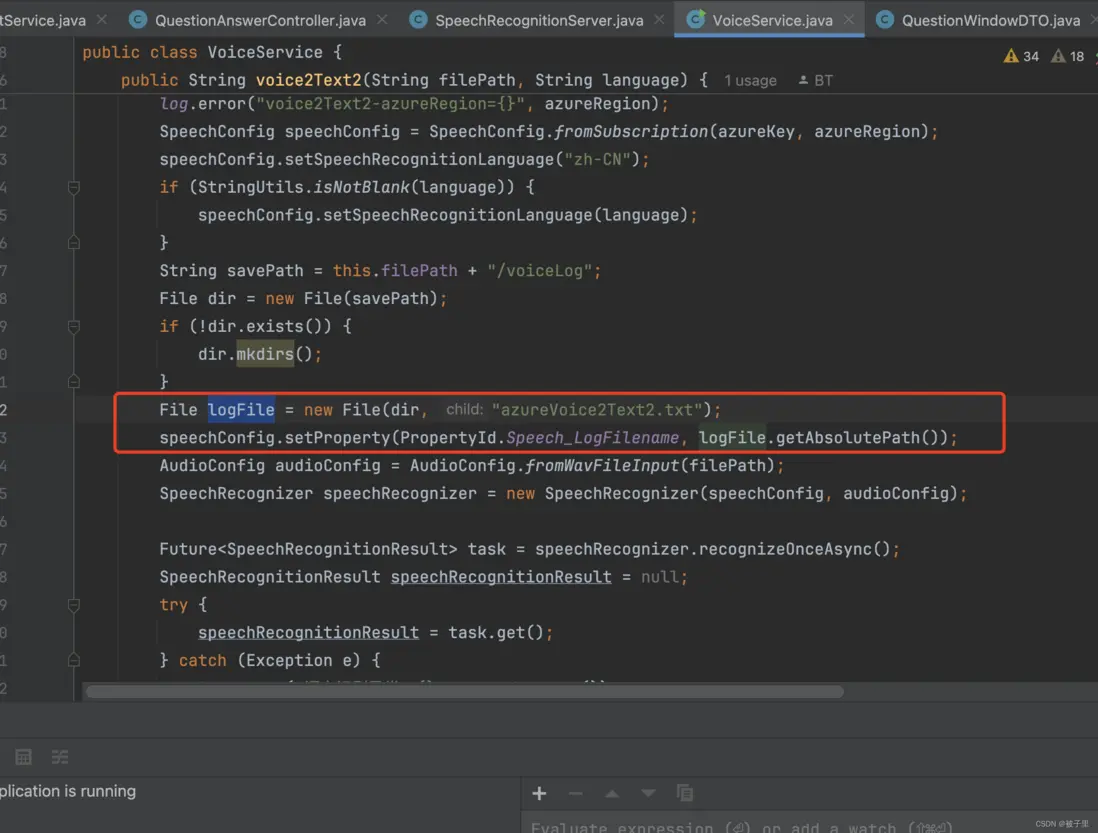Open the QuestionWindowDTO.java tab
Viewport: 1098px width, 833px height.
990,20
